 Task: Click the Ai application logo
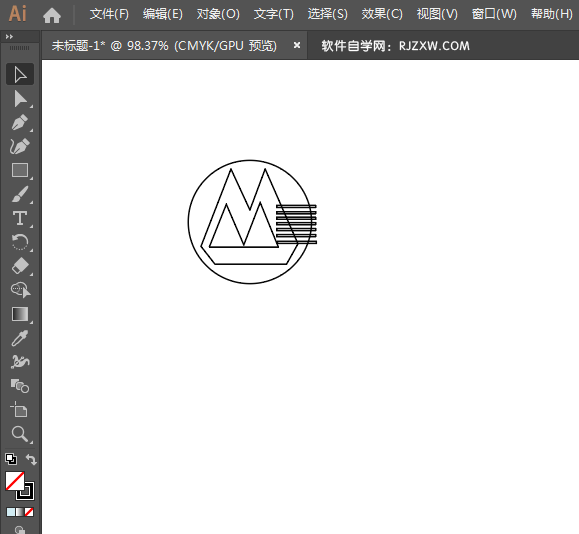point(18,14)
